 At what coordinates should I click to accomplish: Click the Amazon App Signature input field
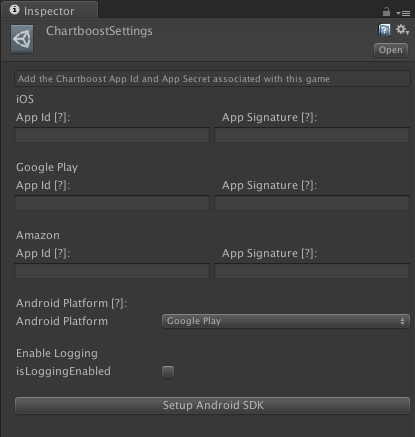point(312,271)
